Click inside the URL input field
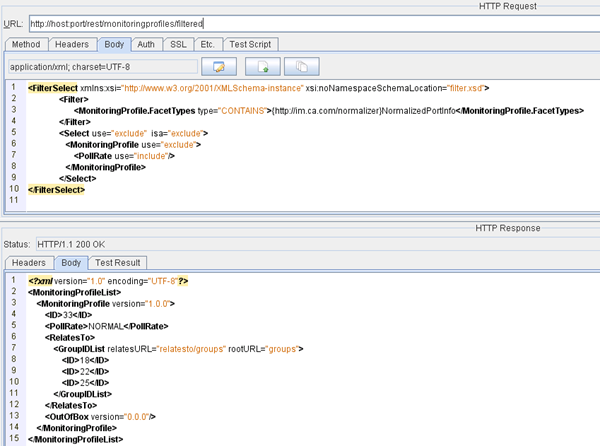 pos(300,22)
